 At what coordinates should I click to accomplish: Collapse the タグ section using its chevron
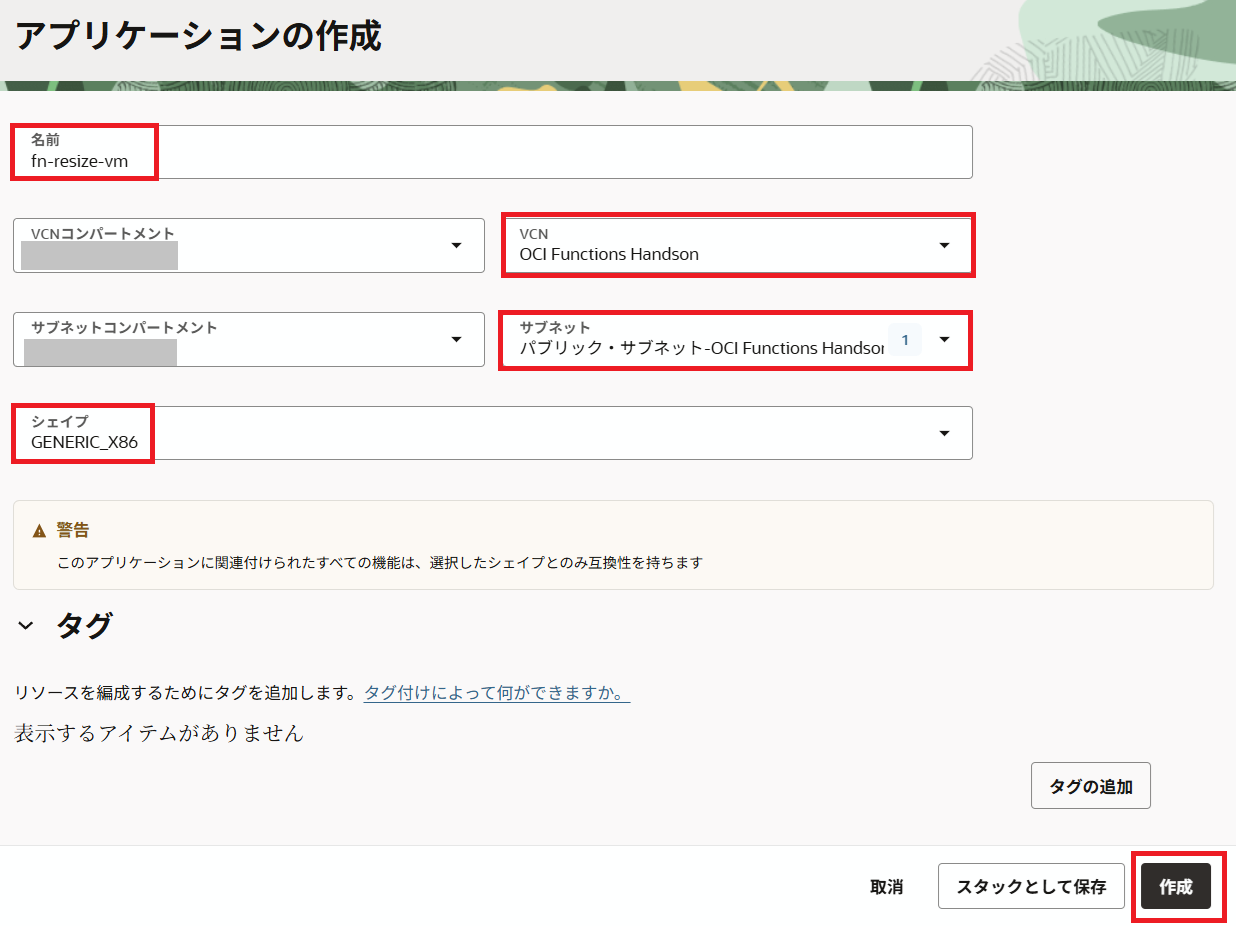(26, 626)
